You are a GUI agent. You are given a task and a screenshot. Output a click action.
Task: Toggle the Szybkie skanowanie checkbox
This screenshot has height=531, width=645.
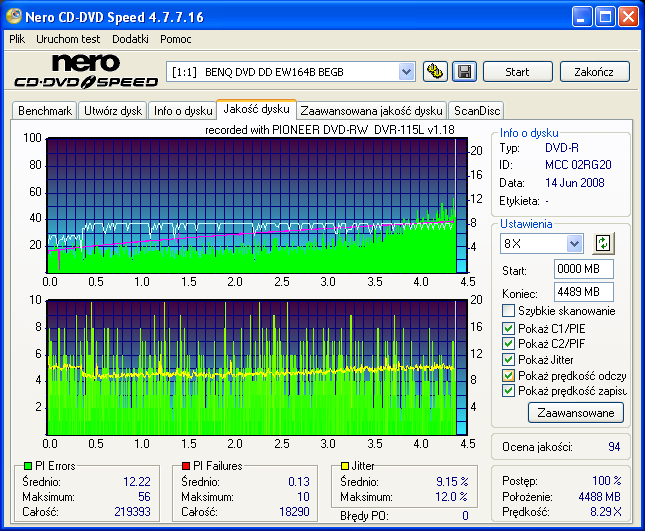tap(508, 311)
